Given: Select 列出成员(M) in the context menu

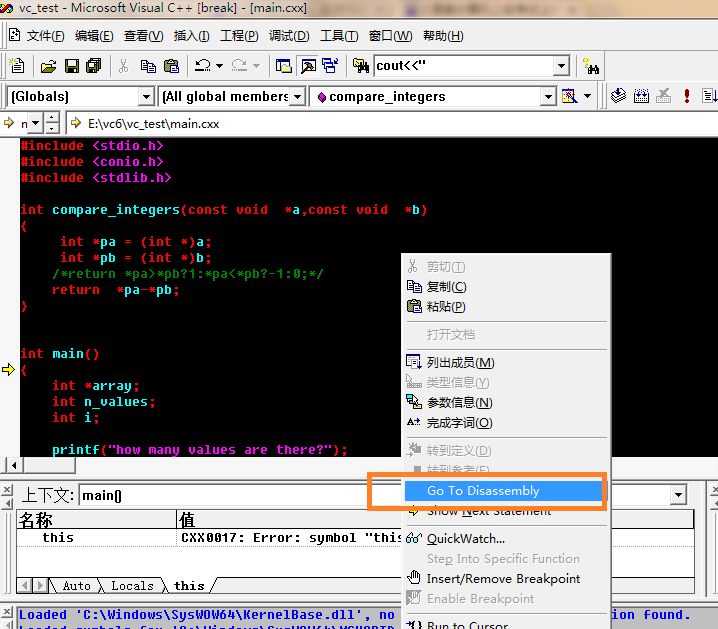Looking at the screenshot, I should [x=506, y=363].
